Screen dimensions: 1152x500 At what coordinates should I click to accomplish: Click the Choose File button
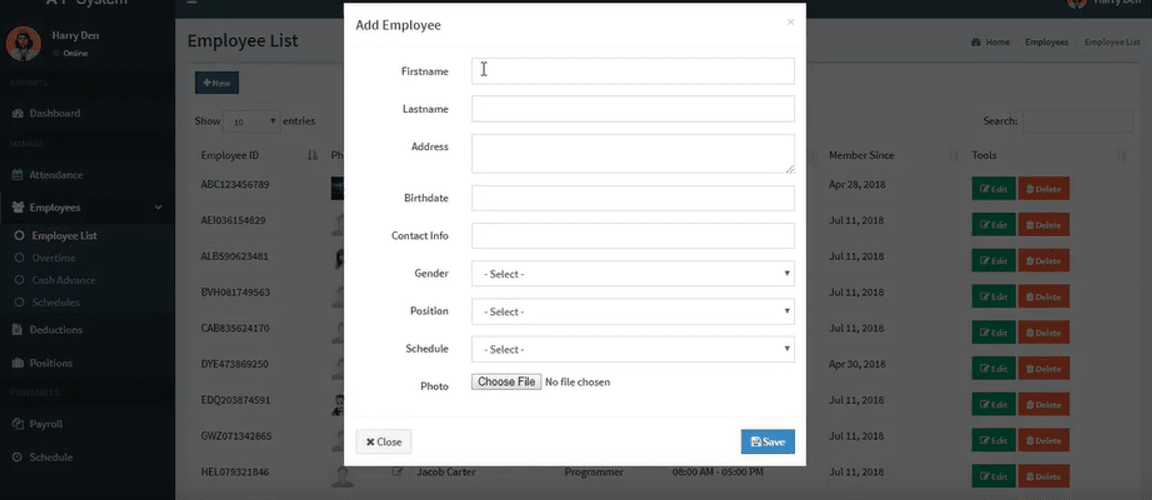tap(506, 382)
